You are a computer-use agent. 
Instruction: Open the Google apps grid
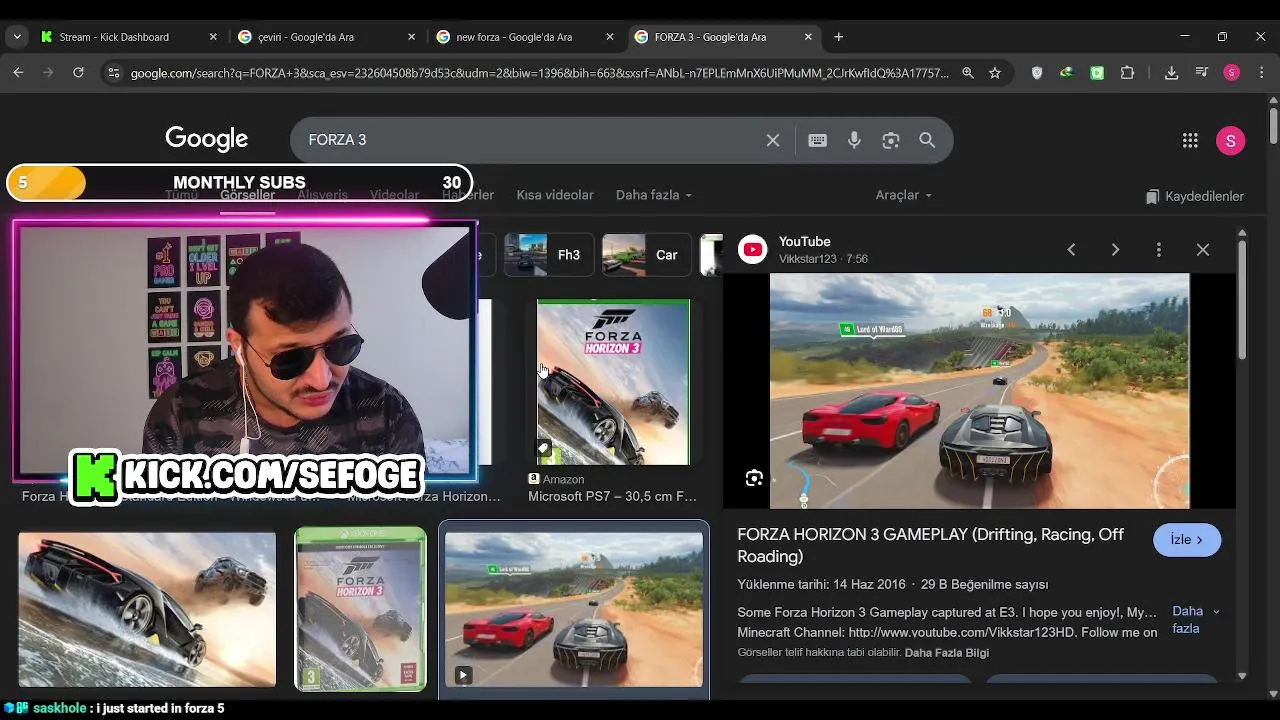coord(1190,141)
